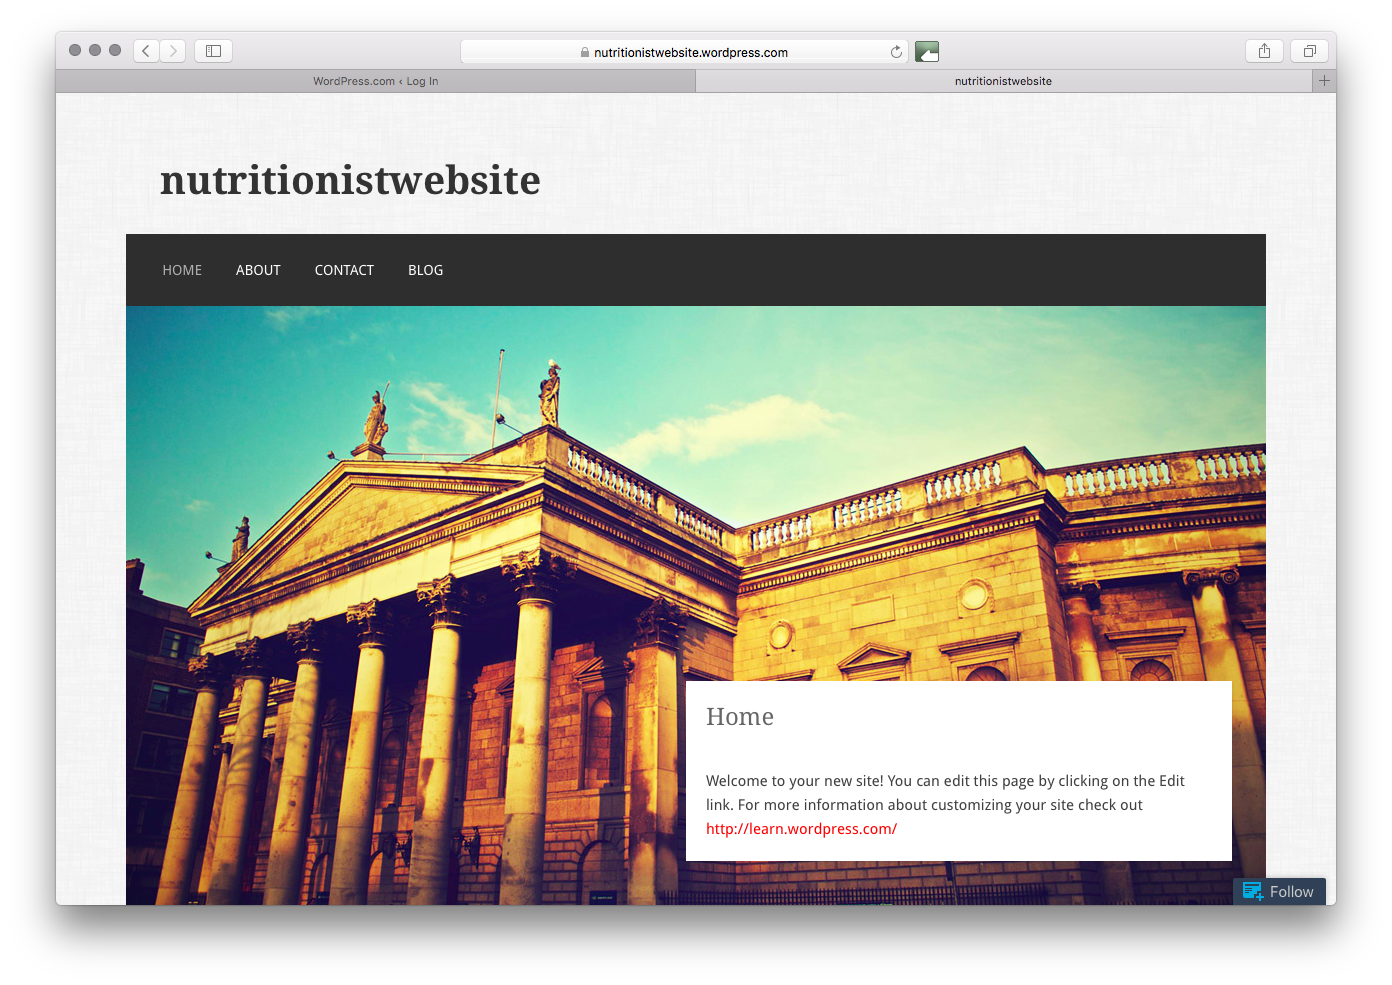
Task: Reload the page using the refresh icon
Action: pyautogui.click(x=896, y=52)
